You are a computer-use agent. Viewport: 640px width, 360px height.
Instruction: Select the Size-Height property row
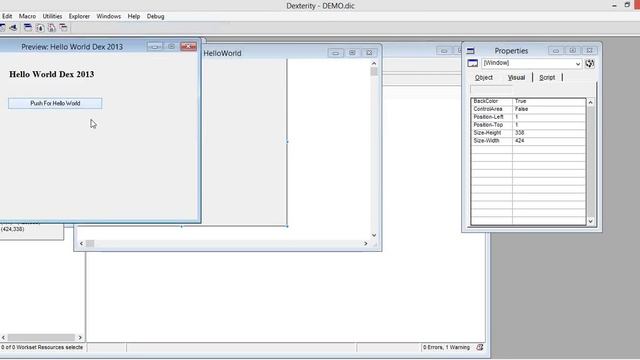529,133
